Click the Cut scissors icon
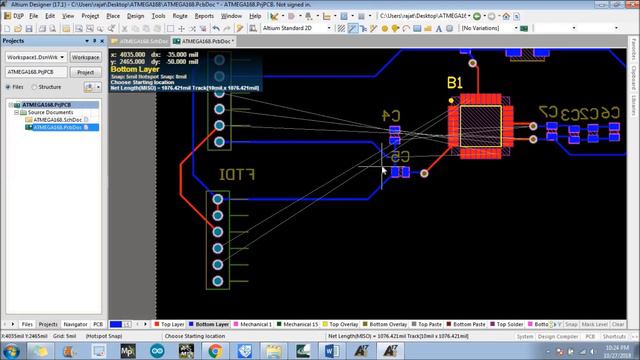Viewport: 640px width, 360px height. [124, 29]
